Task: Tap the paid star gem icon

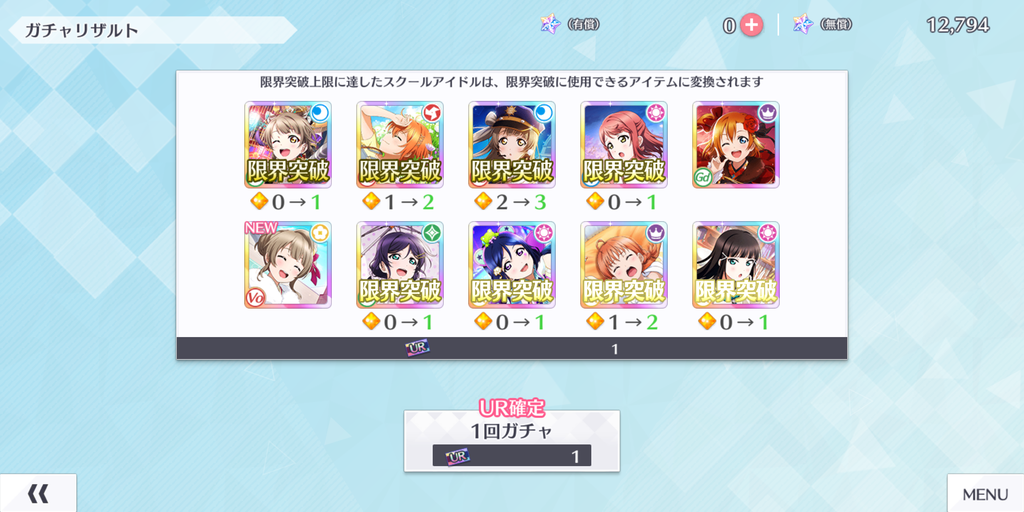Action: point(551,25)
